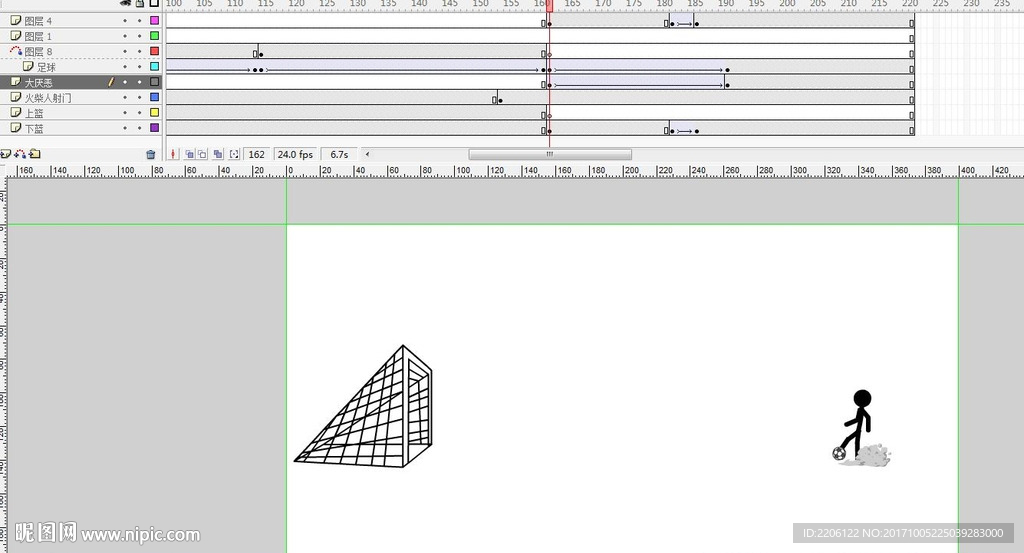Click the trash icon to delete layer

(x=151, y=155)
